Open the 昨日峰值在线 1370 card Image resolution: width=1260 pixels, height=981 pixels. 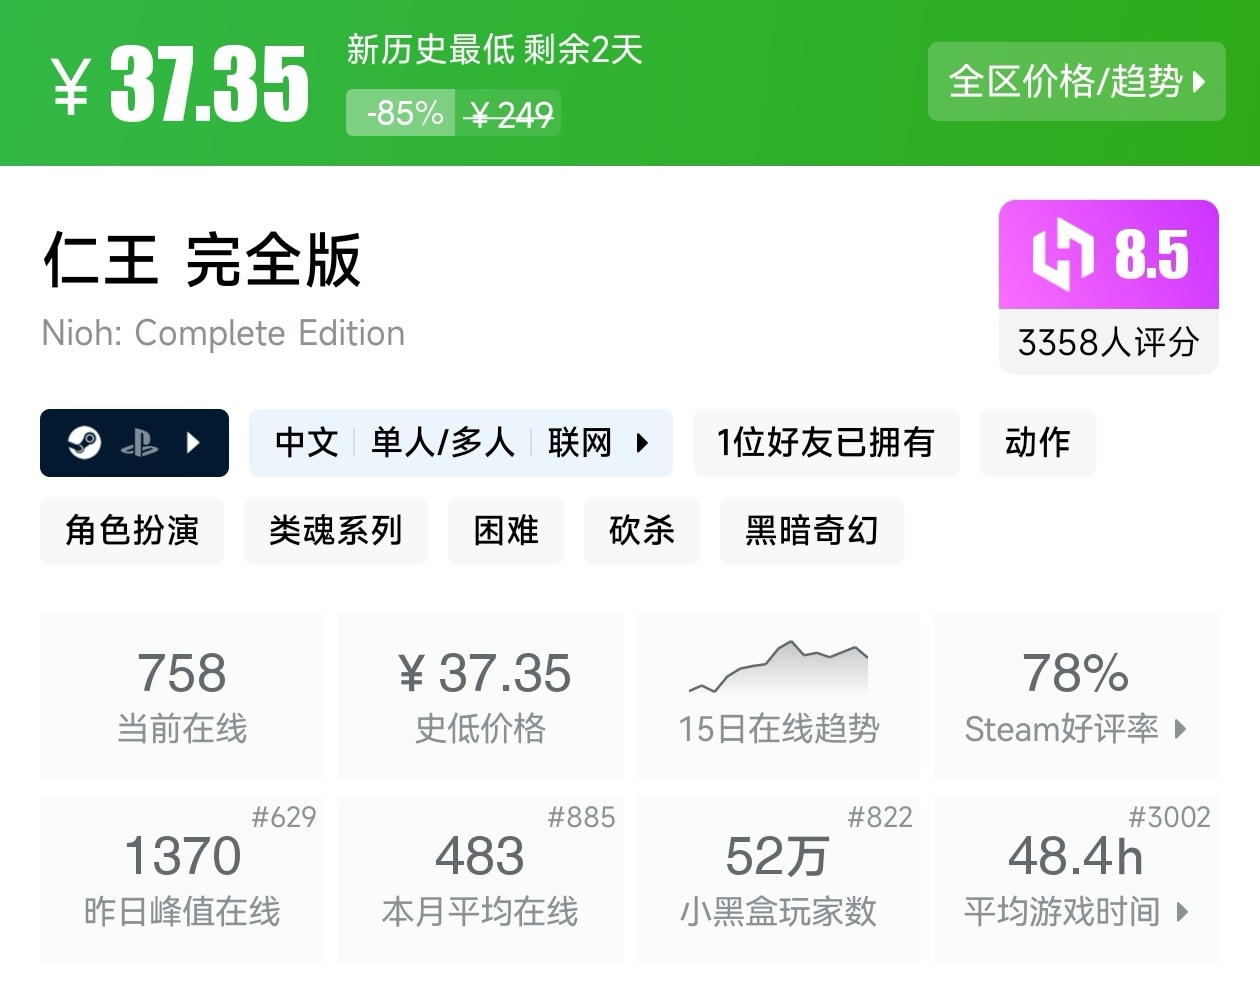pos(182,879)
